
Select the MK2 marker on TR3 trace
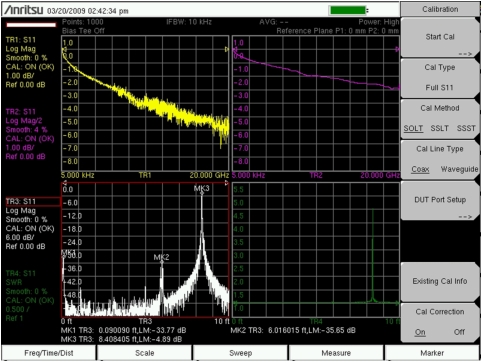[162, 257]
